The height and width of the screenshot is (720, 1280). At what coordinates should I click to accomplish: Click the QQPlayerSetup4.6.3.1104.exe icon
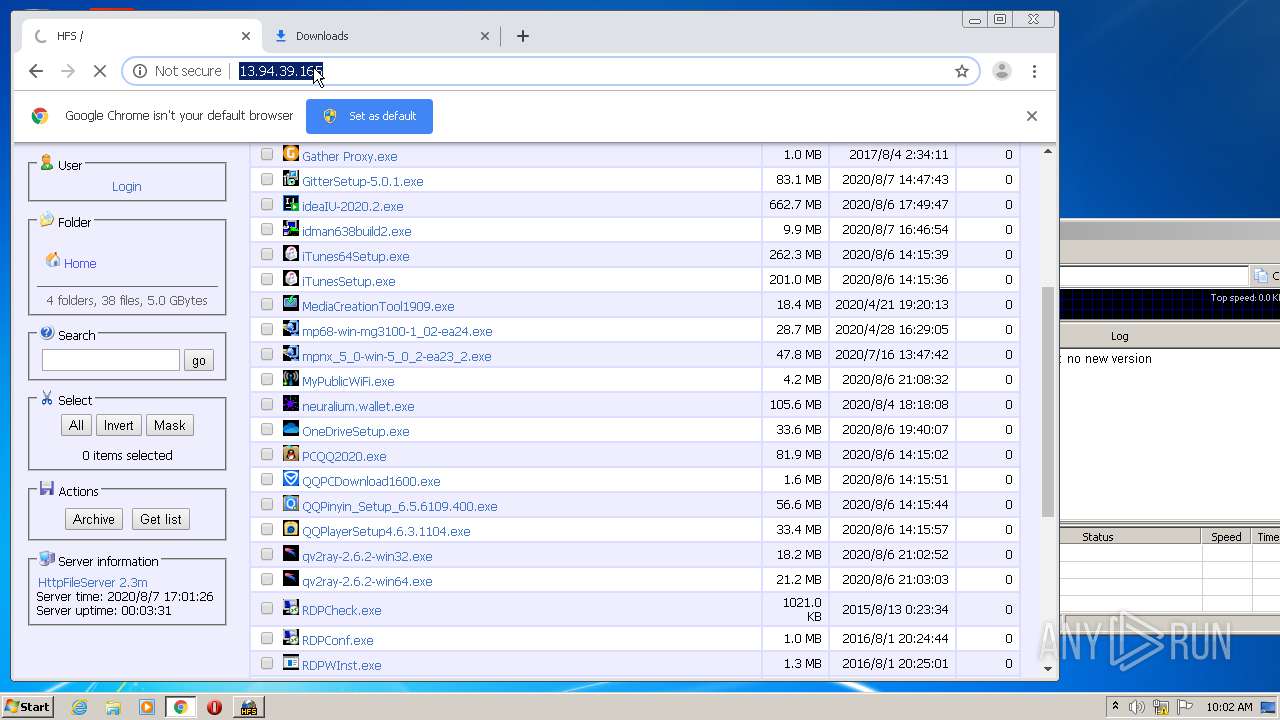(x=291, y=529)
